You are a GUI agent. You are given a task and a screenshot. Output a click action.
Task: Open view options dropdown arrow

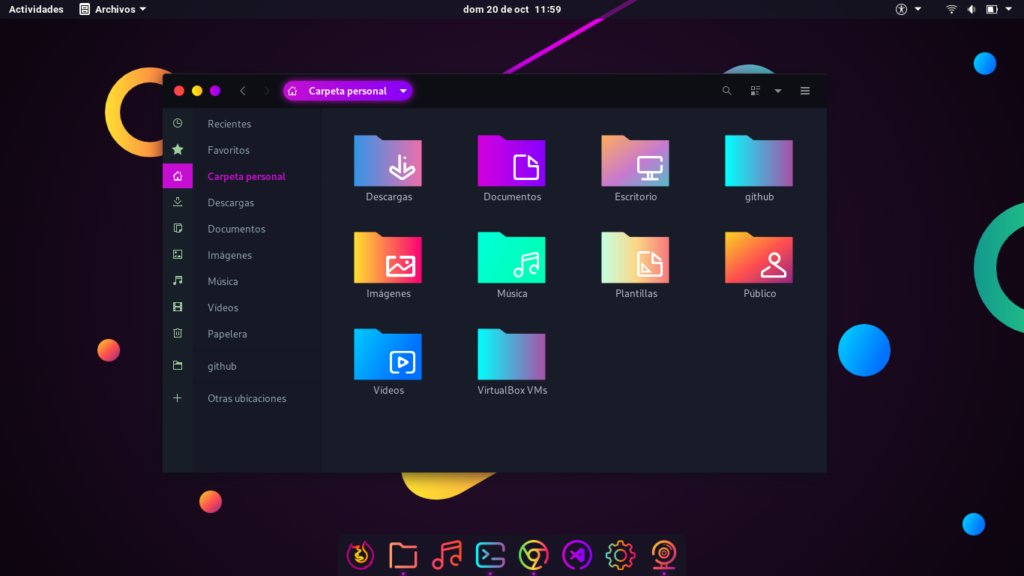click(x=778, y=91)
